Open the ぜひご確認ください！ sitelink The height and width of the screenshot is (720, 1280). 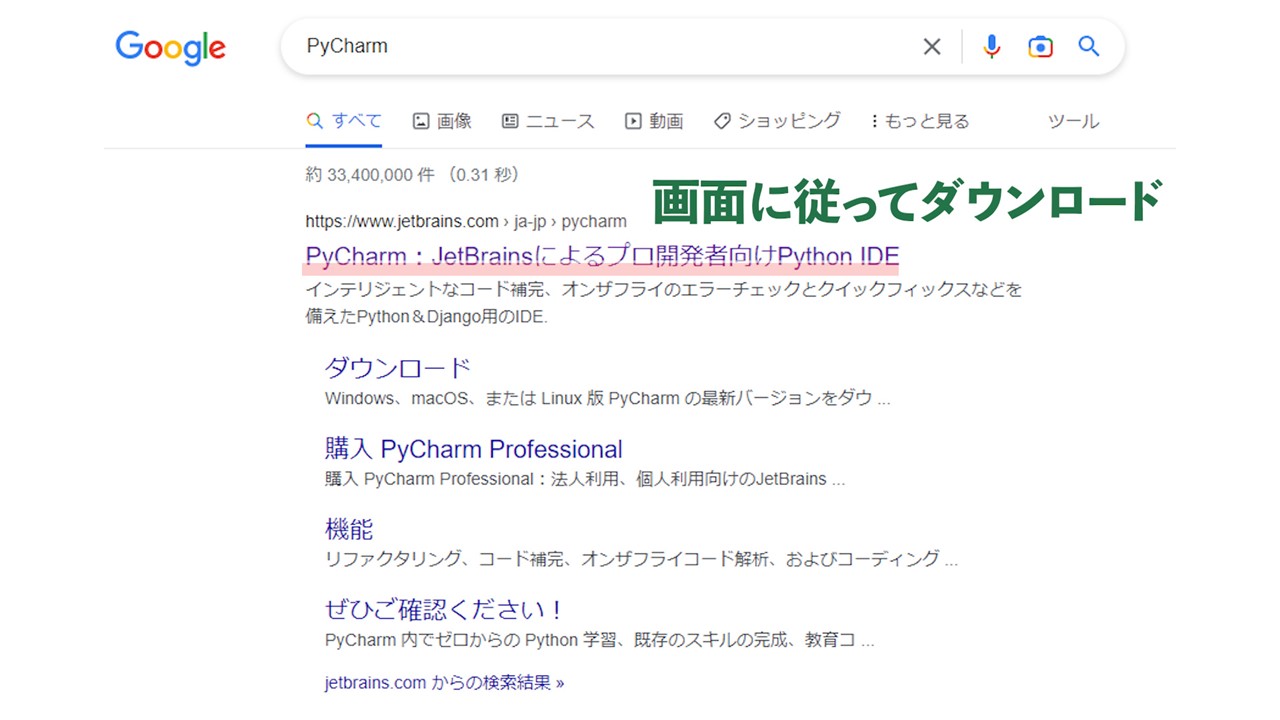[x=444, y=609]
